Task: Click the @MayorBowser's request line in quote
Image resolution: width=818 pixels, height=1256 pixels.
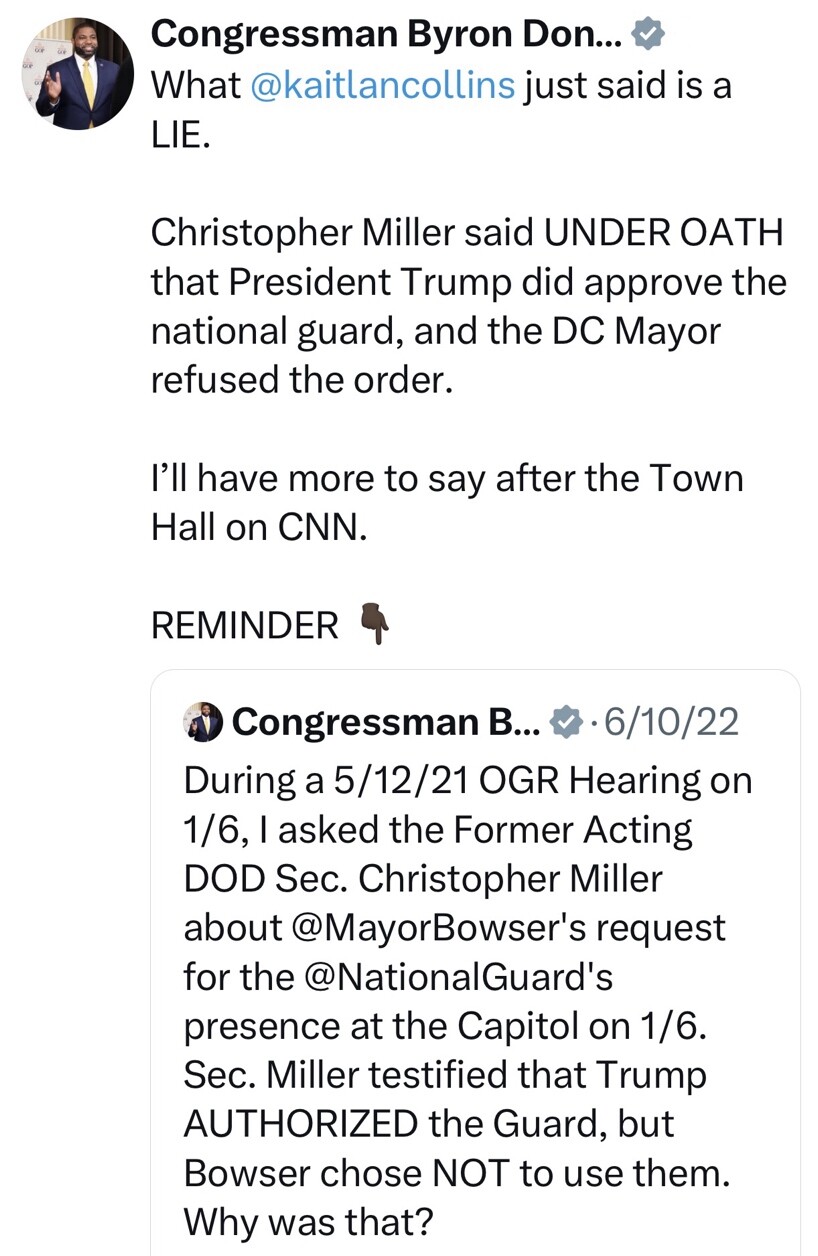Action: click(454, 928)
